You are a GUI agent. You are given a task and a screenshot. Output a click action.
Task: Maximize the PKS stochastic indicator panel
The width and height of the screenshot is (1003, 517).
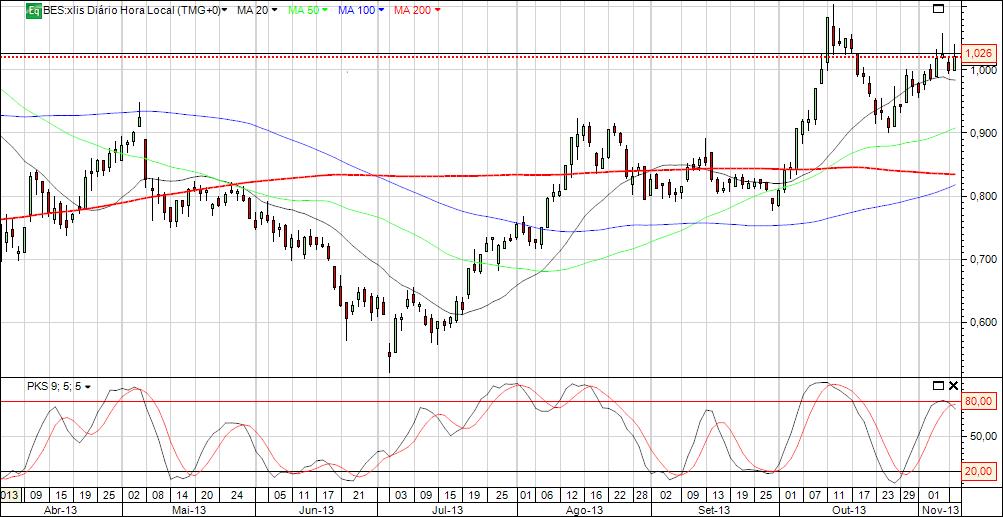938,385
